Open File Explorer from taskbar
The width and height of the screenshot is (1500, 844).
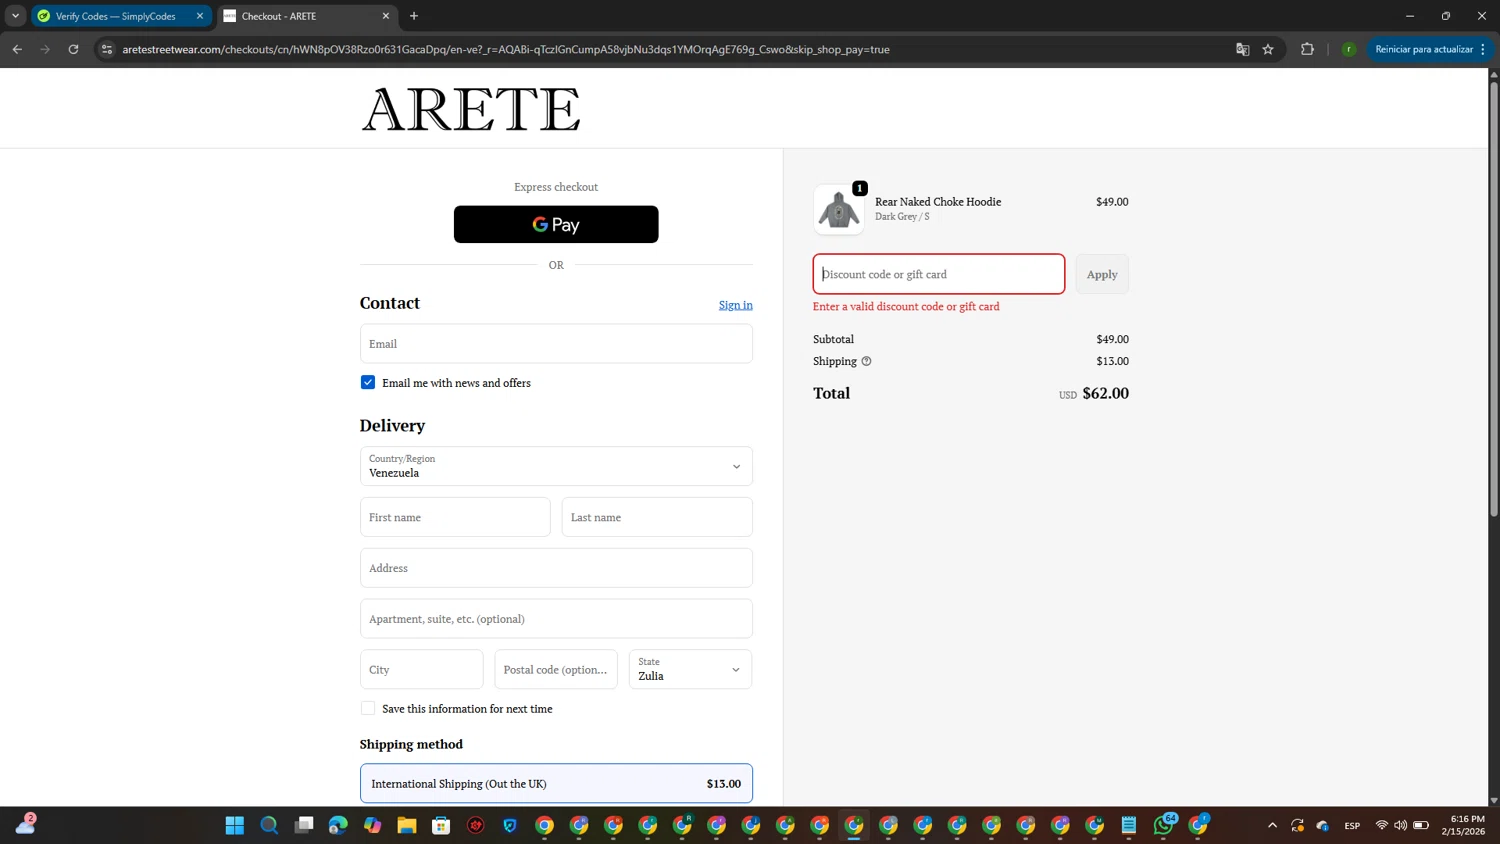tap(407, 825)
